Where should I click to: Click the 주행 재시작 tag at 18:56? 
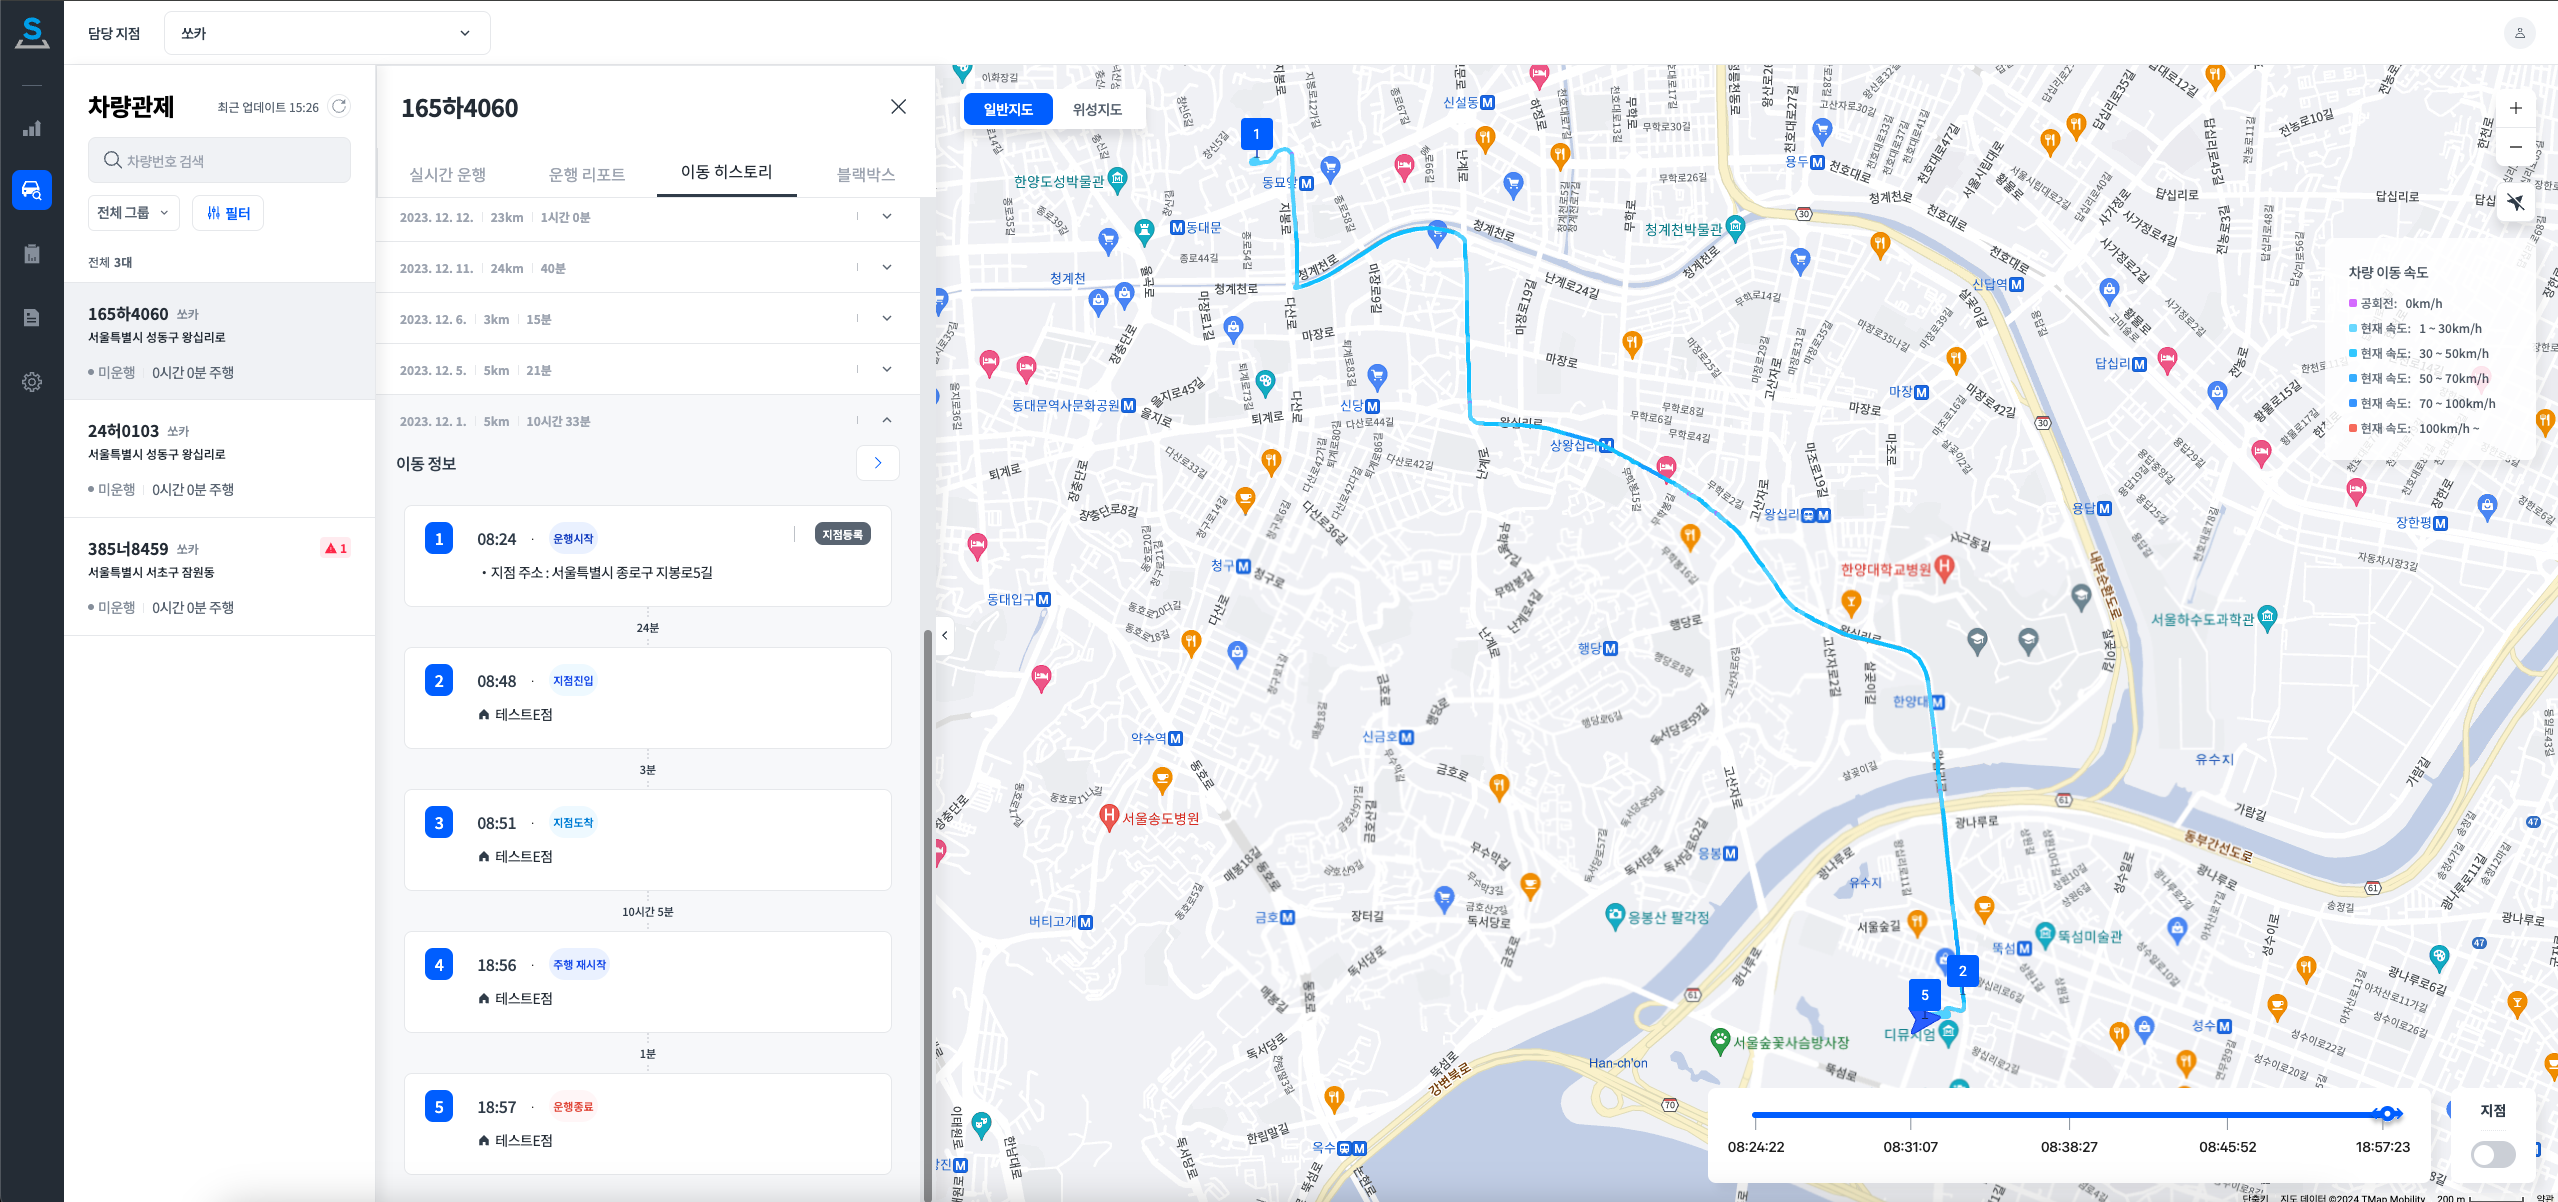click(580, 965)
